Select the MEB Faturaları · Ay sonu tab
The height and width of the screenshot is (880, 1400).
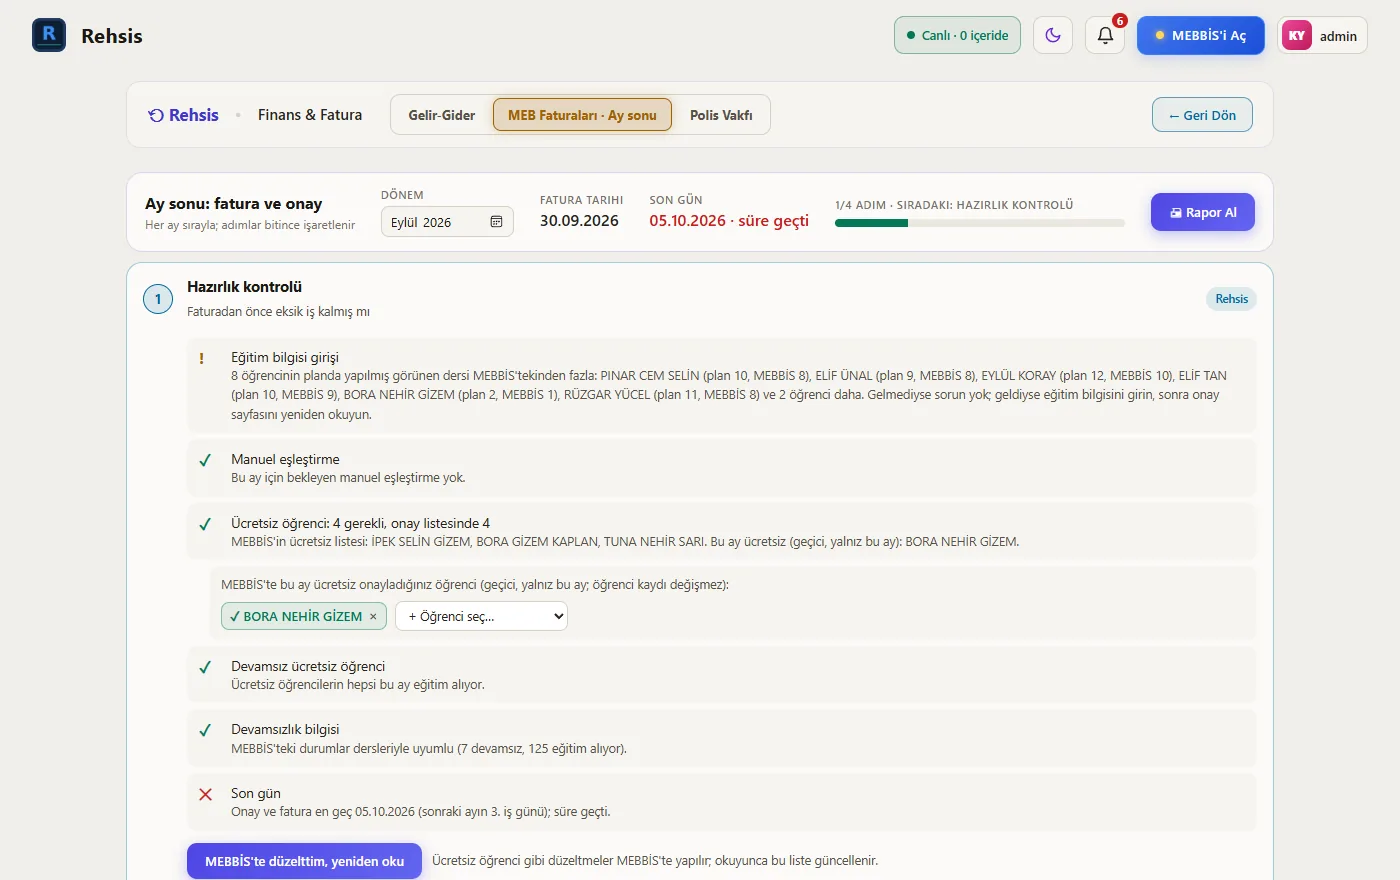tap(582, 115)
